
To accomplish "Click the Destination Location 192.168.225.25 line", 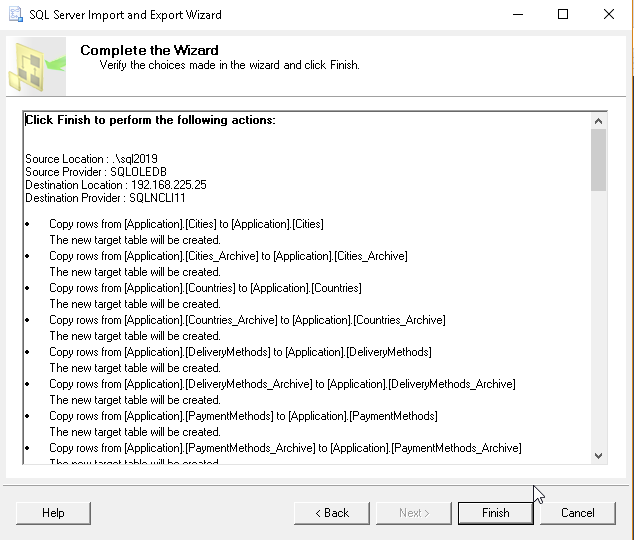I will (x=116, y=185).
